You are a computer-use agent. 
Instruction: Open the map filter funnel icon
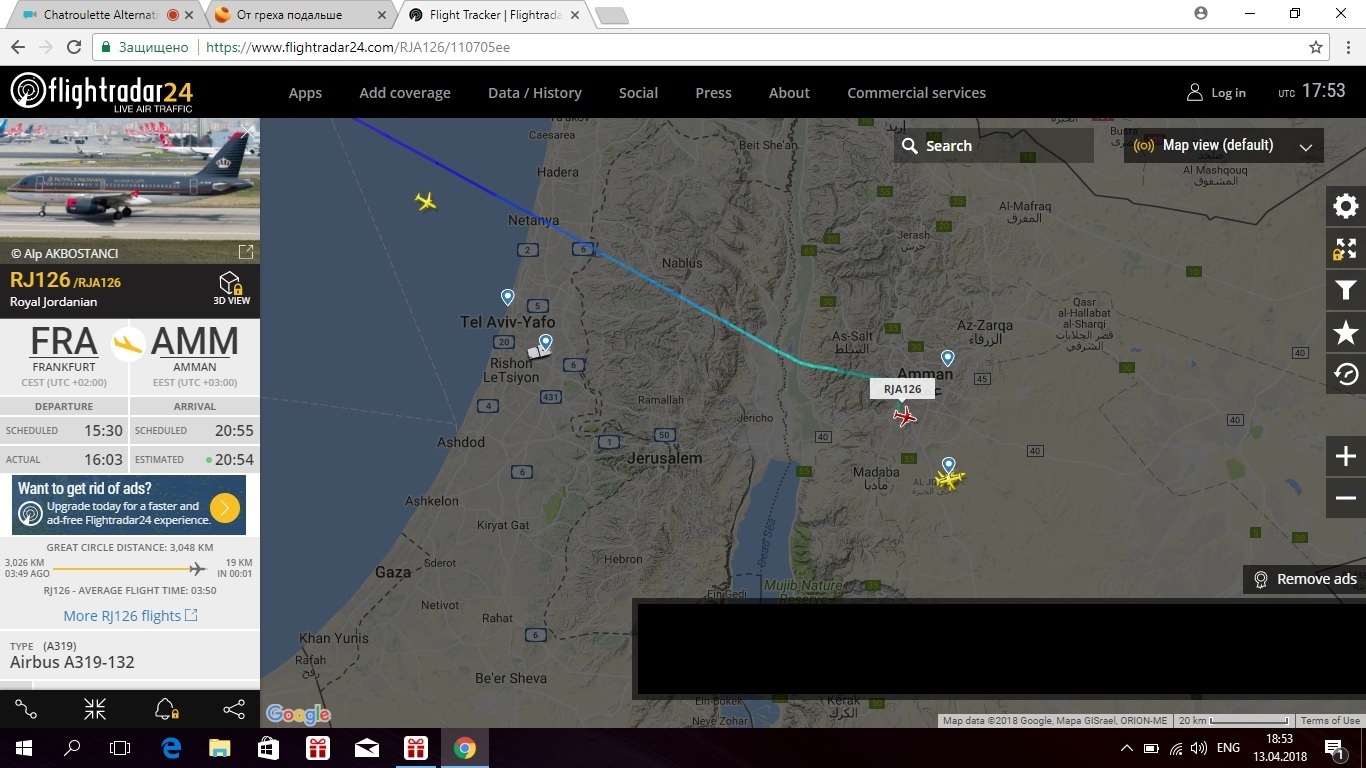[1346, 291]
